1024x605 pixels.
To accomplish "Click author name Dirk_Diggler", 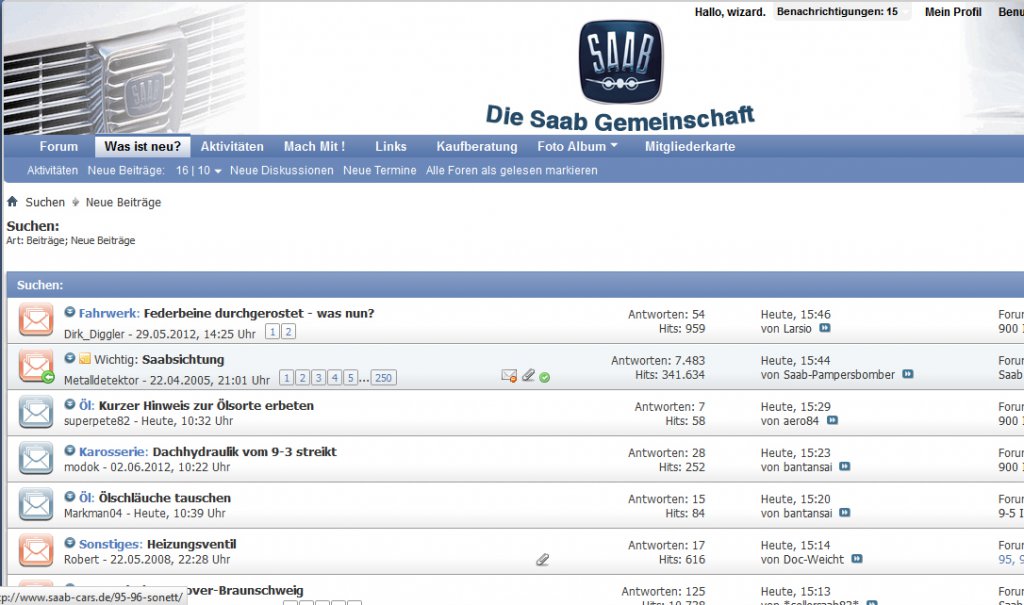I will 94,334.
